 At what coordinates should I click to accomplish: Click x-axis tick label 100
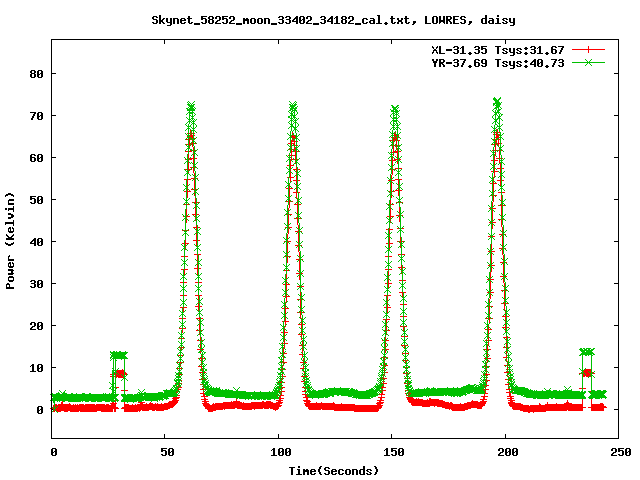click(x=281, y=452)
